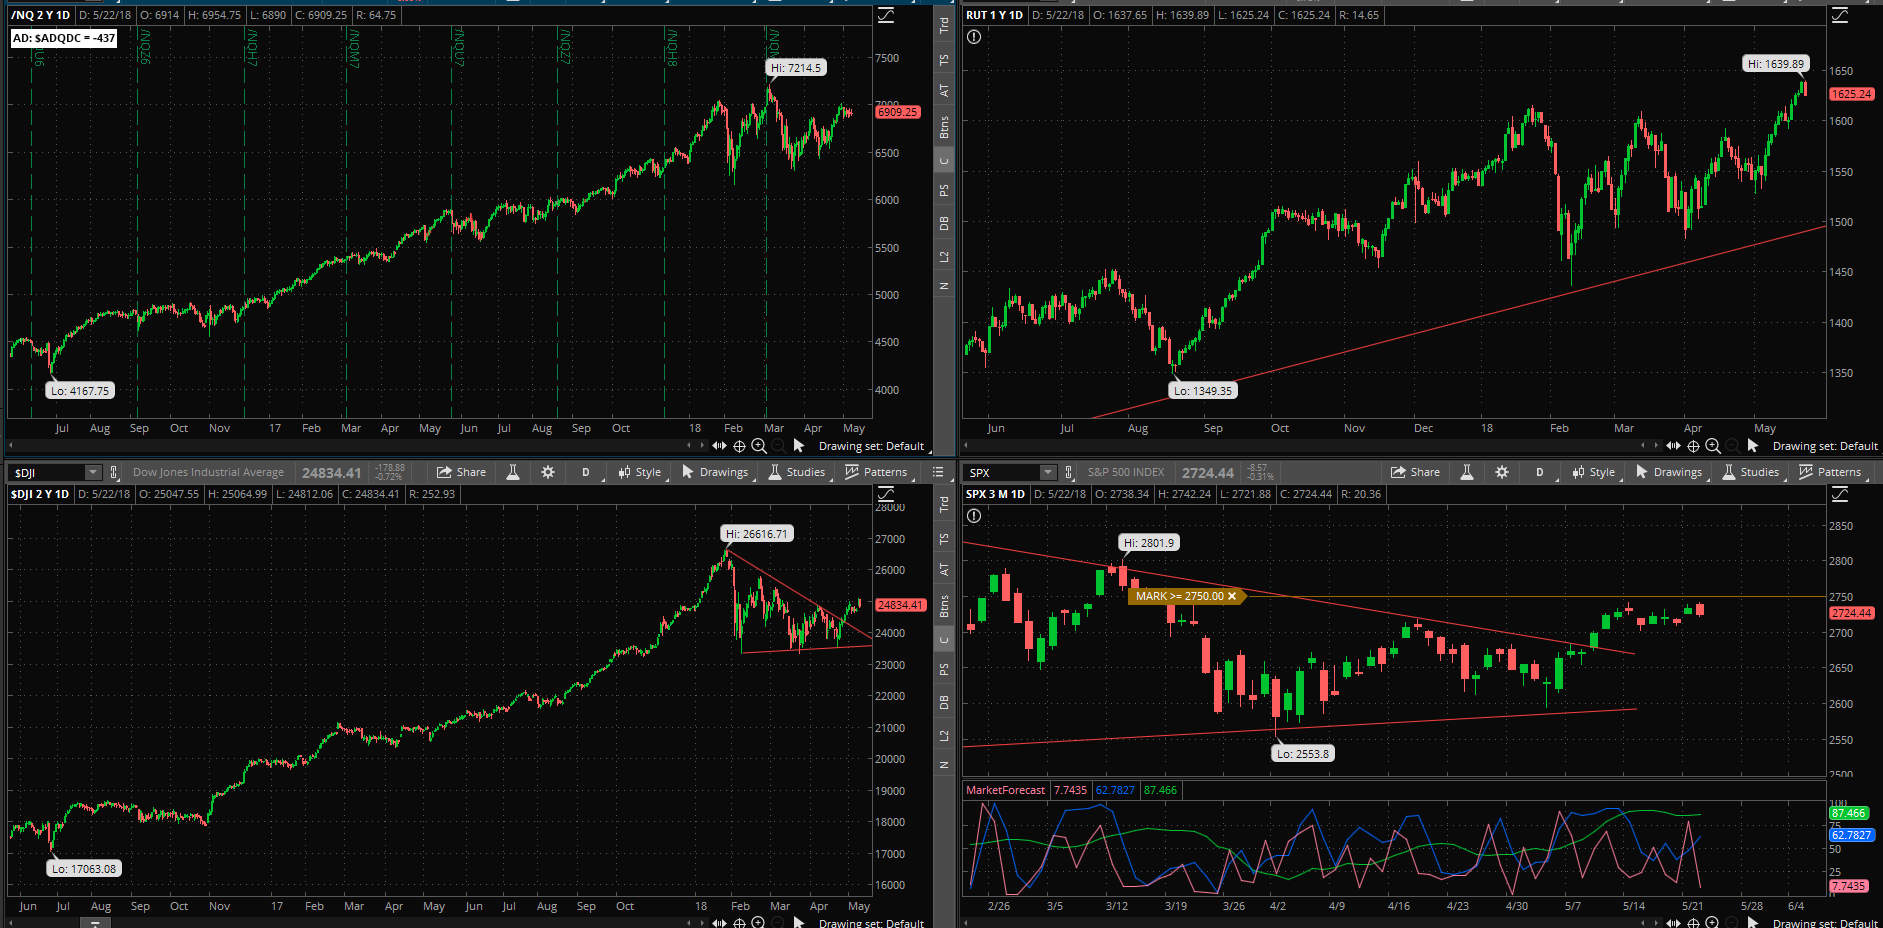Open the Style menu in $DJI toolbar
1883x928 pixels.
pyautogui.click(x=640, y=472)
